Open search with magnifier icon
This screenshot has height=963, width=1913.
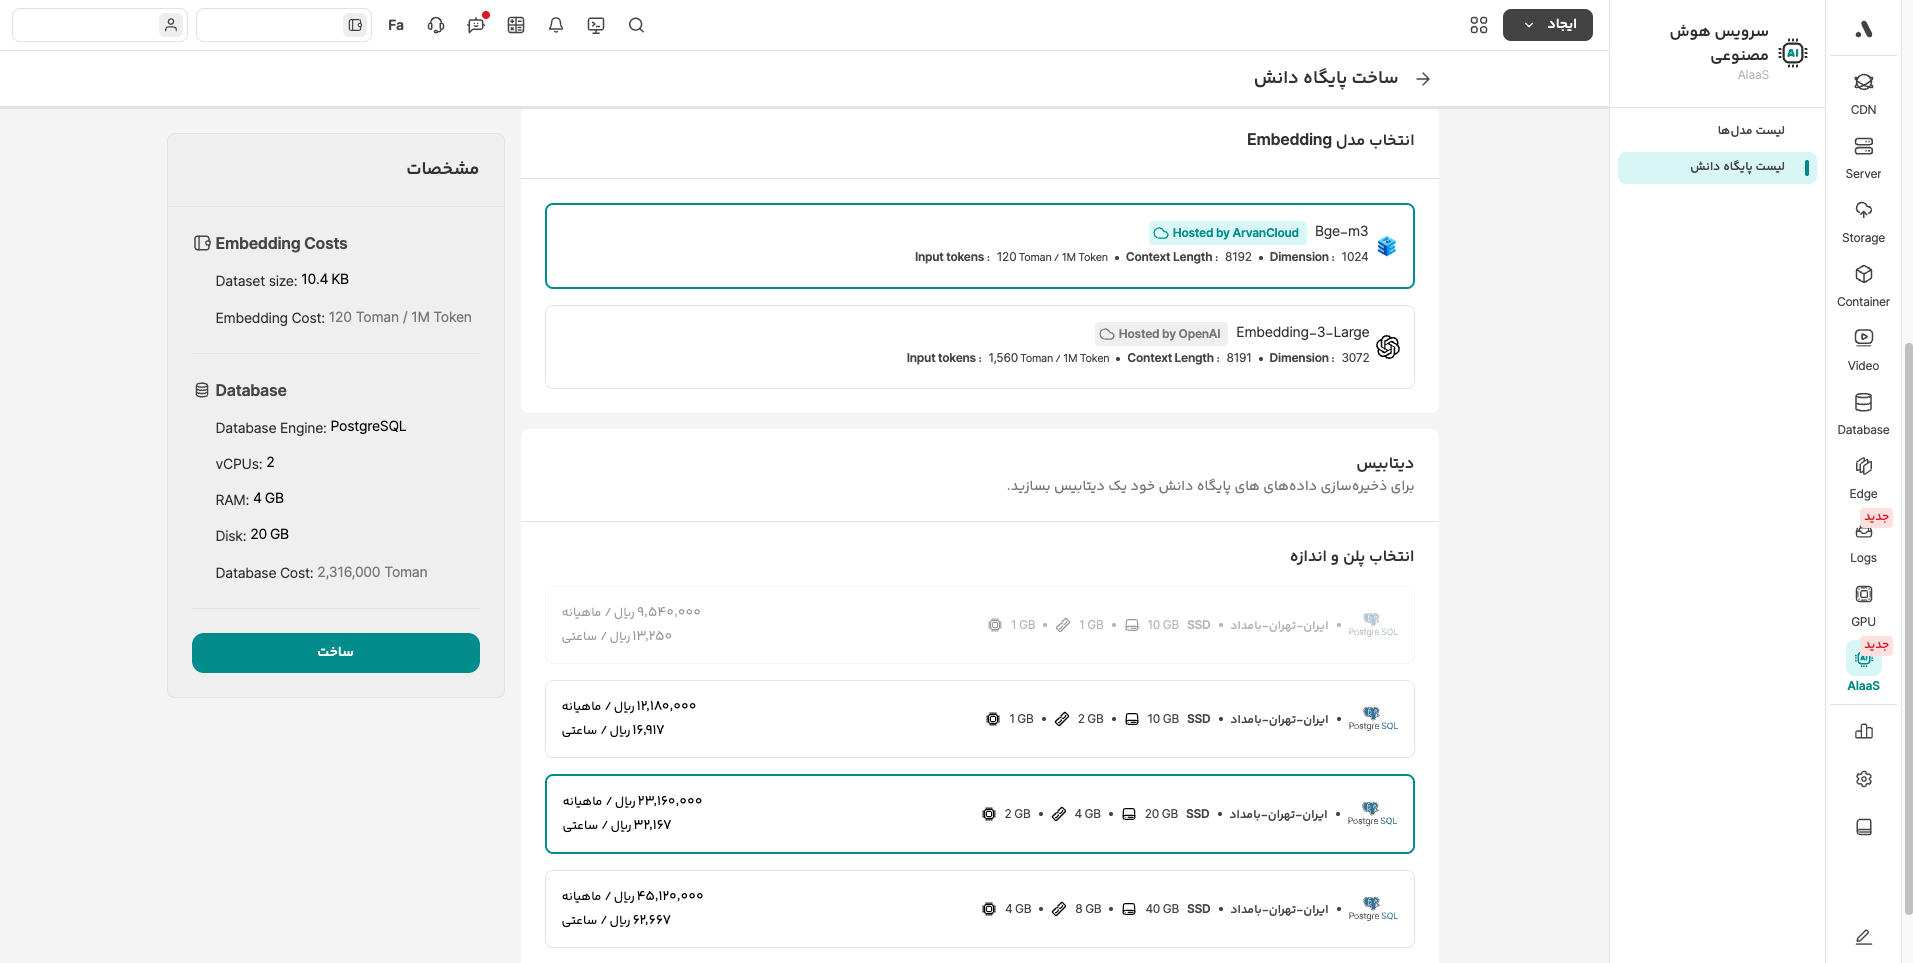(x=636, y=25)
